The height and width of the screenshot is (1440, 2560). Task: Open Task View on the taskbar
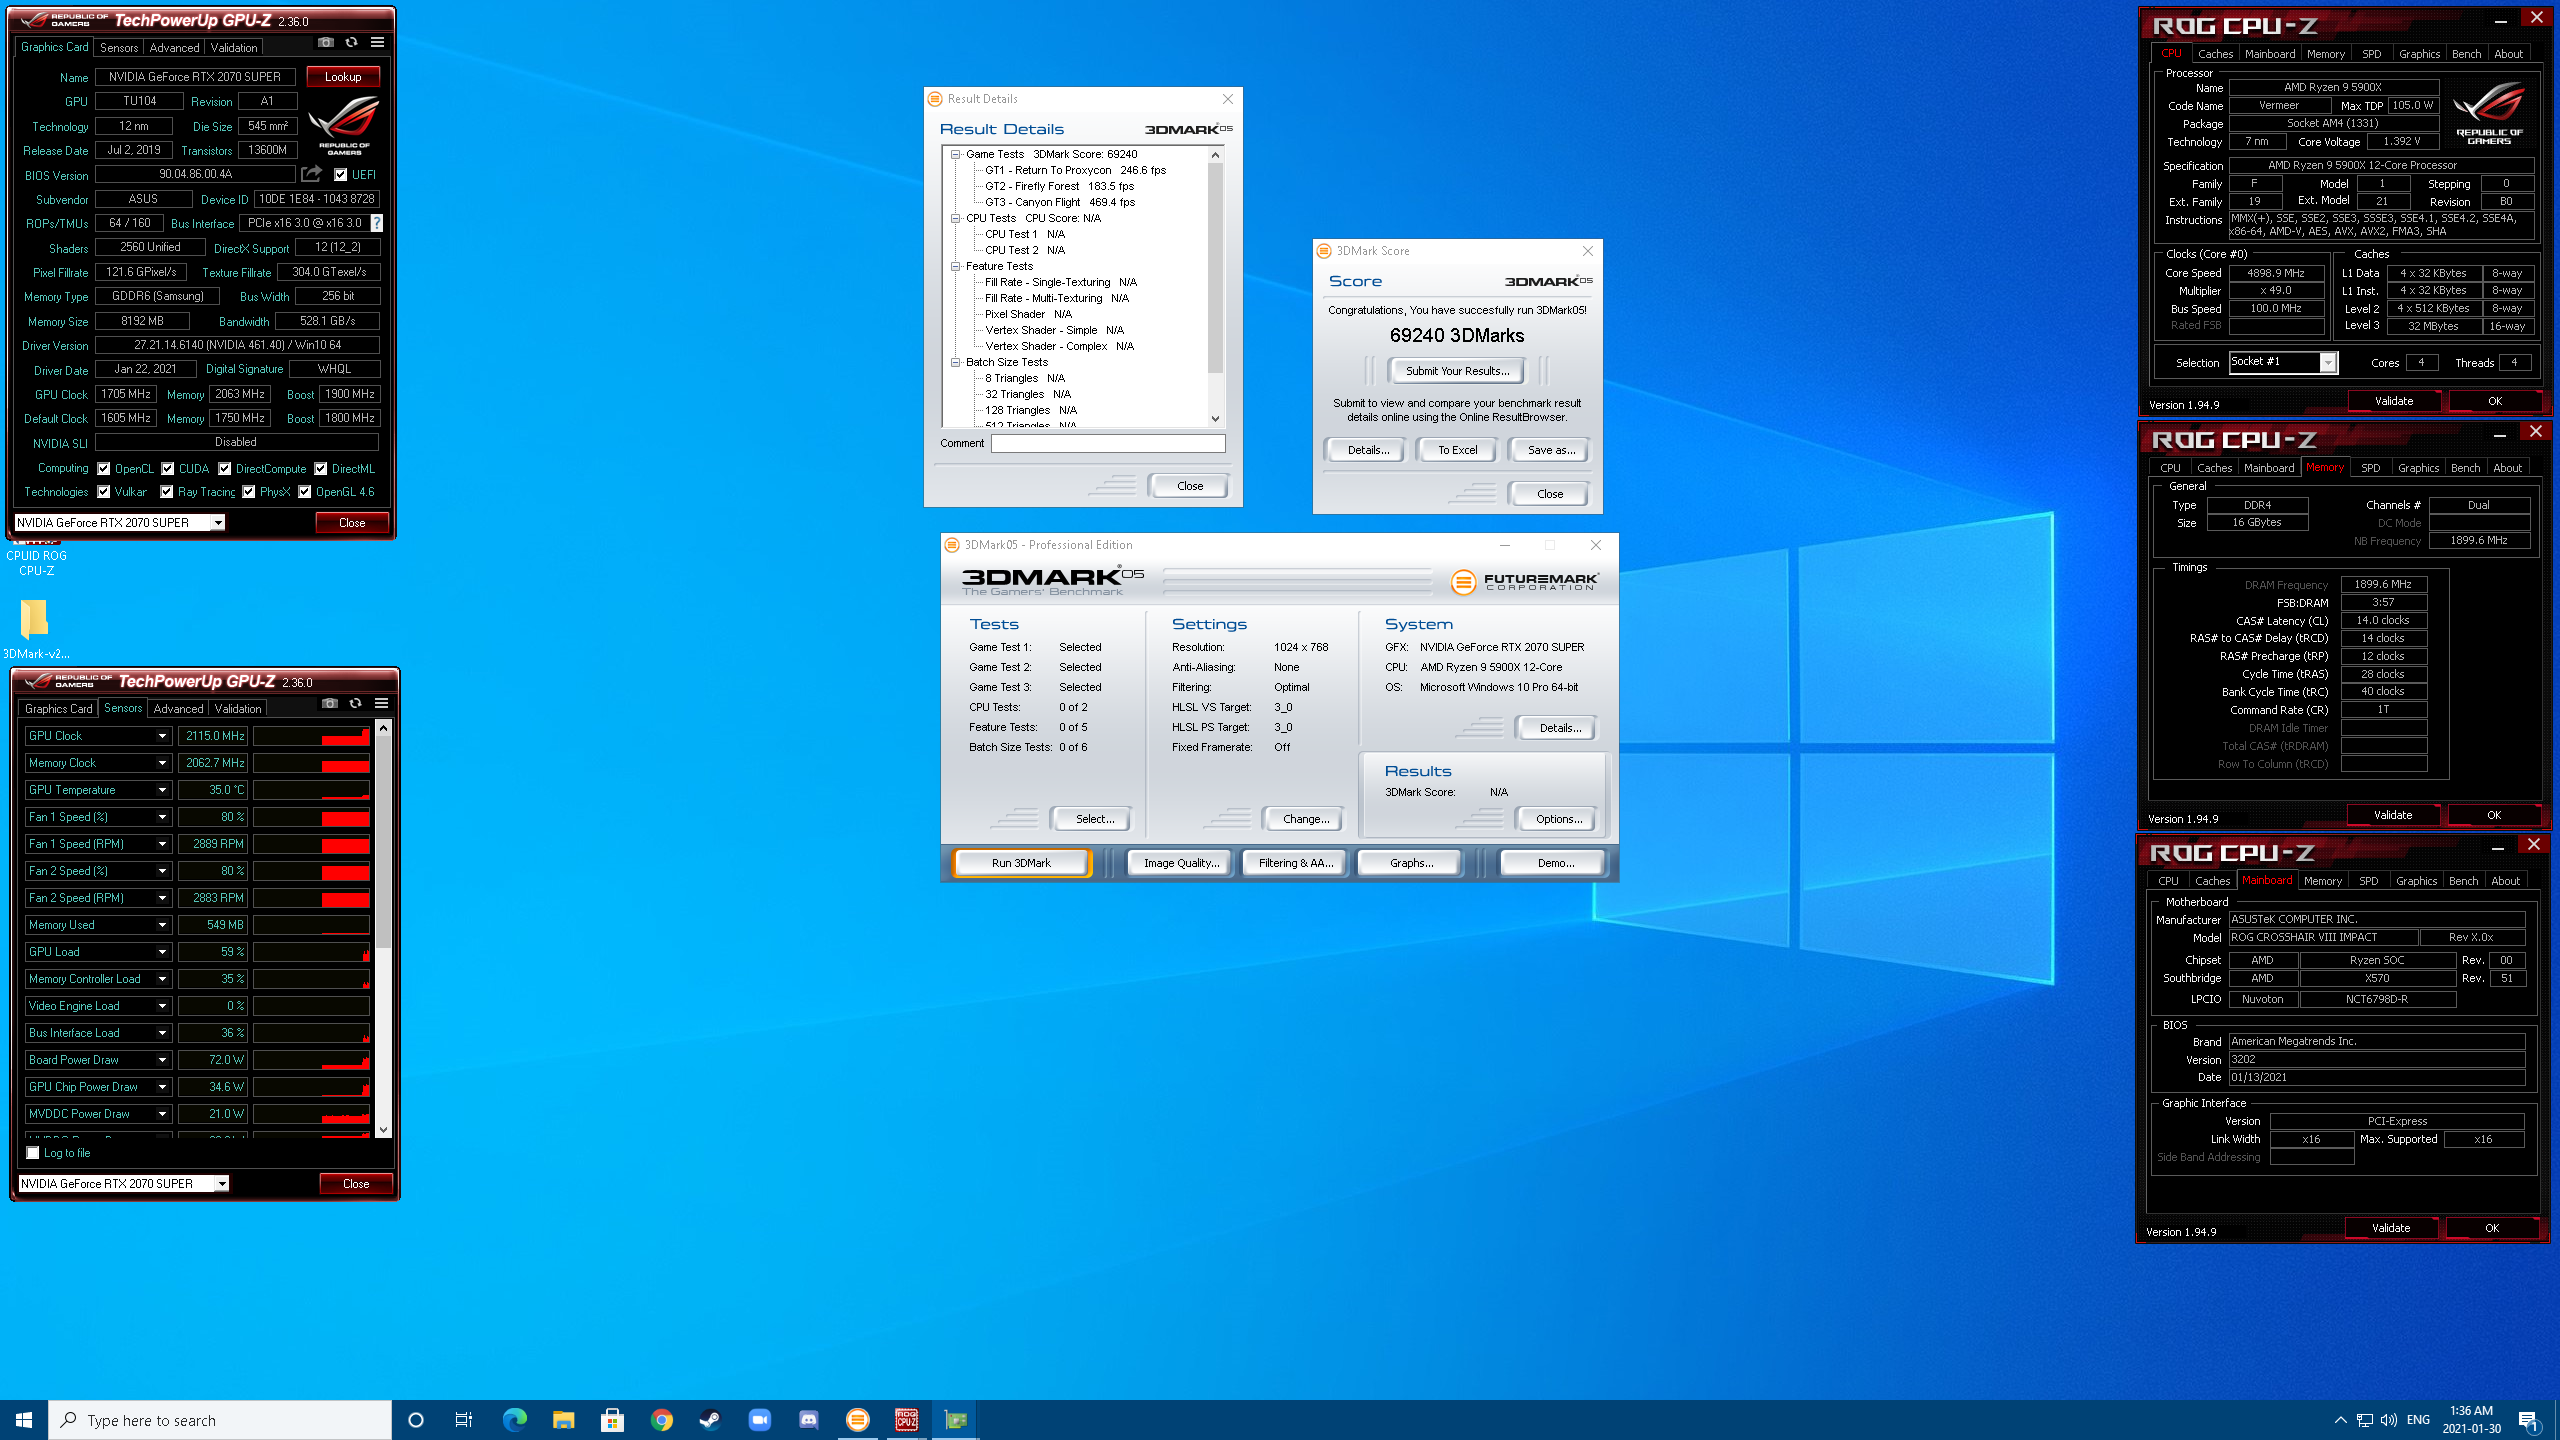(x=464, y=1420)
